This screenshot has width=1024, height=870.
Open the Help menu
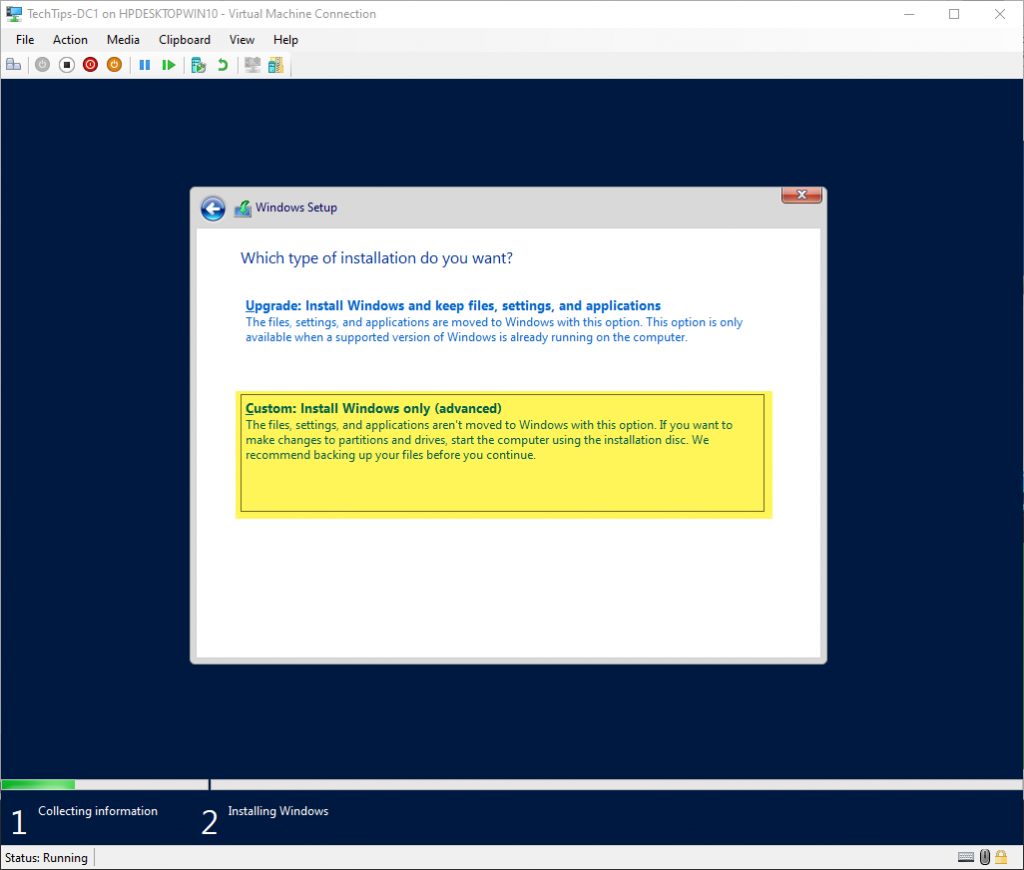(x=285, y=40)
